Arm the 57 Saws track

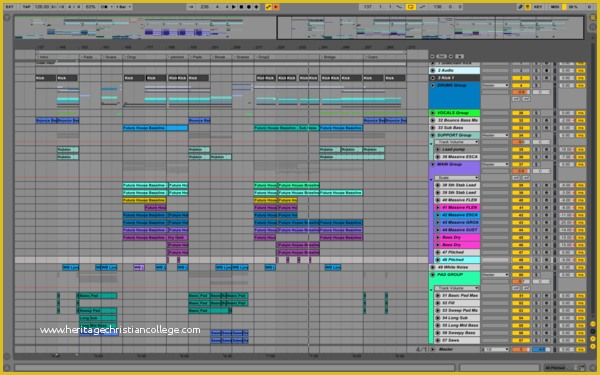pyautogui.click(x=546, y=340)
